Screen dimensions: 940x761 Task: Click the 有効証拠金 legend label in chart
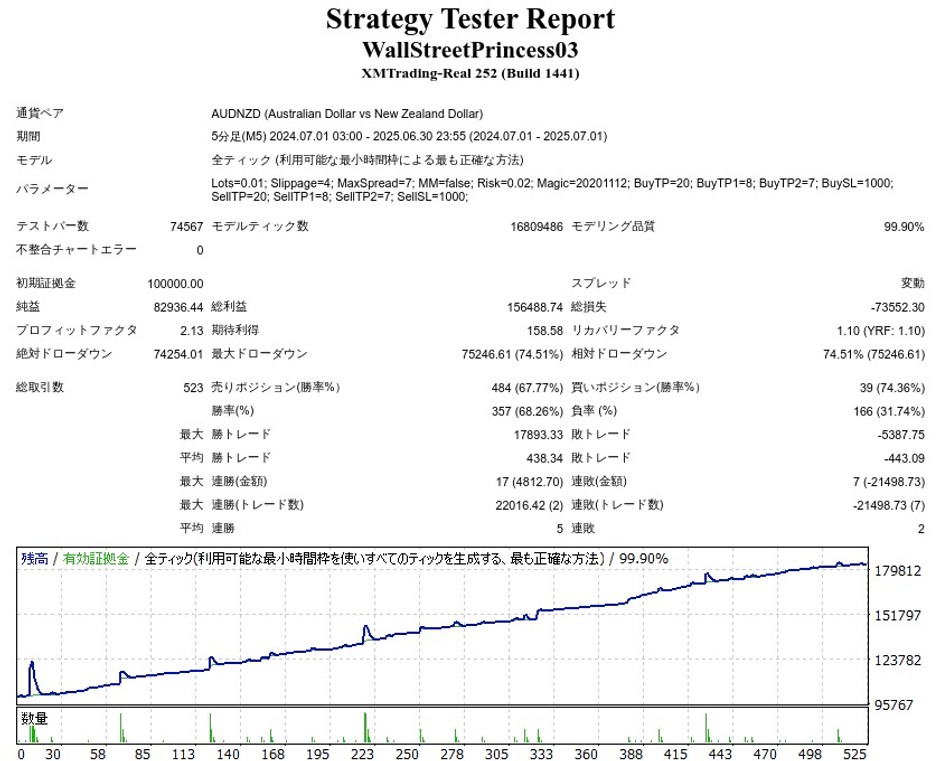[x=96, y=559]
